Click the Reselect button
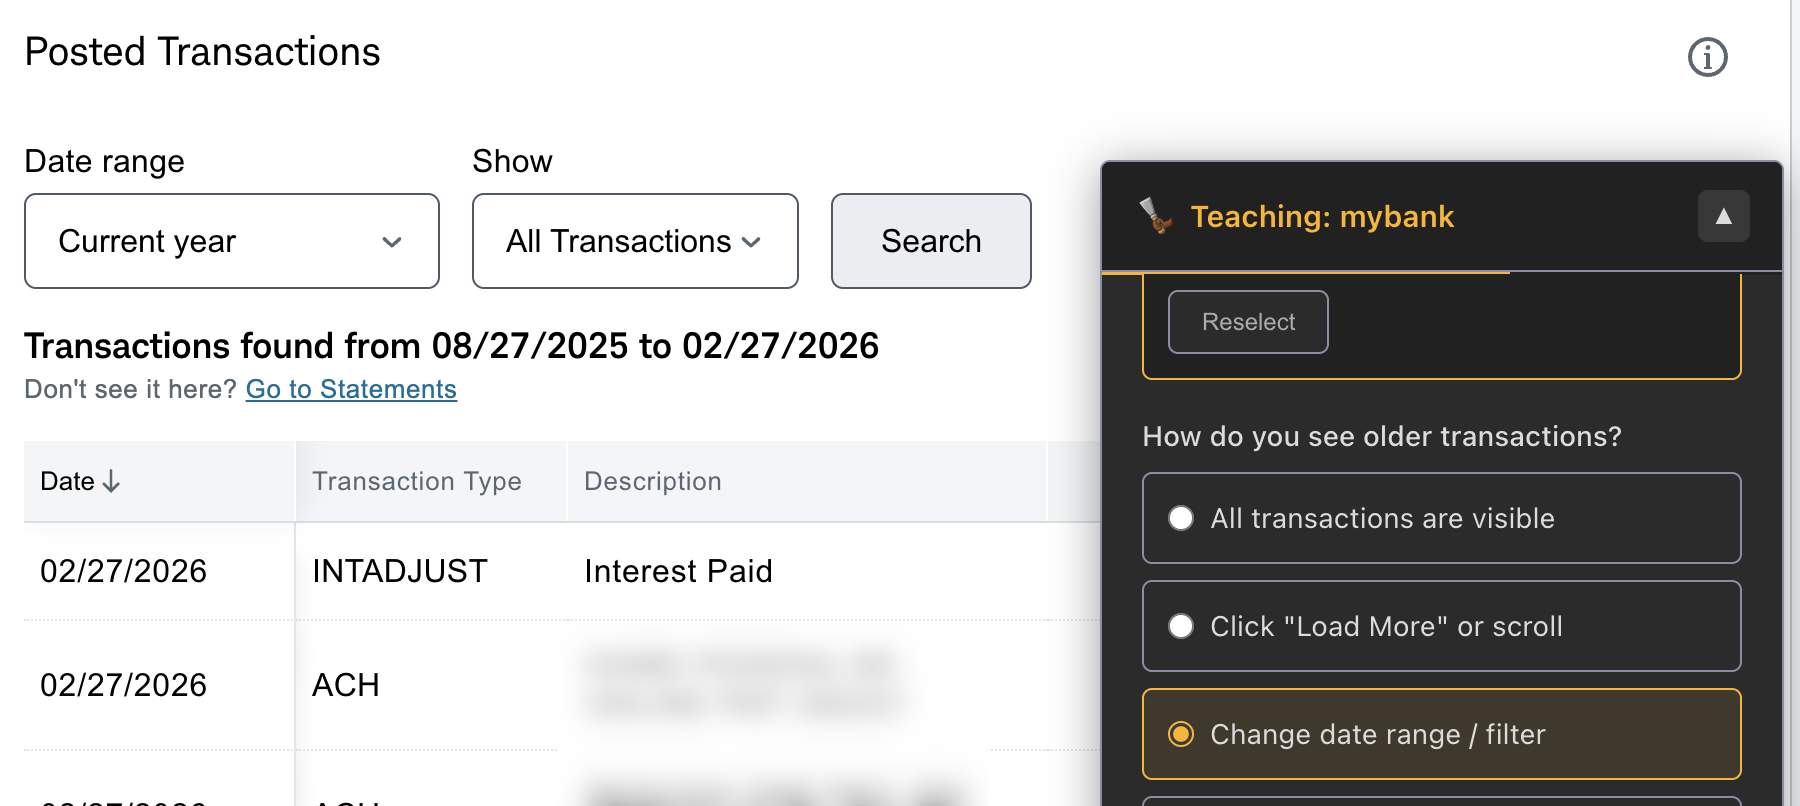 [1248, 322]
